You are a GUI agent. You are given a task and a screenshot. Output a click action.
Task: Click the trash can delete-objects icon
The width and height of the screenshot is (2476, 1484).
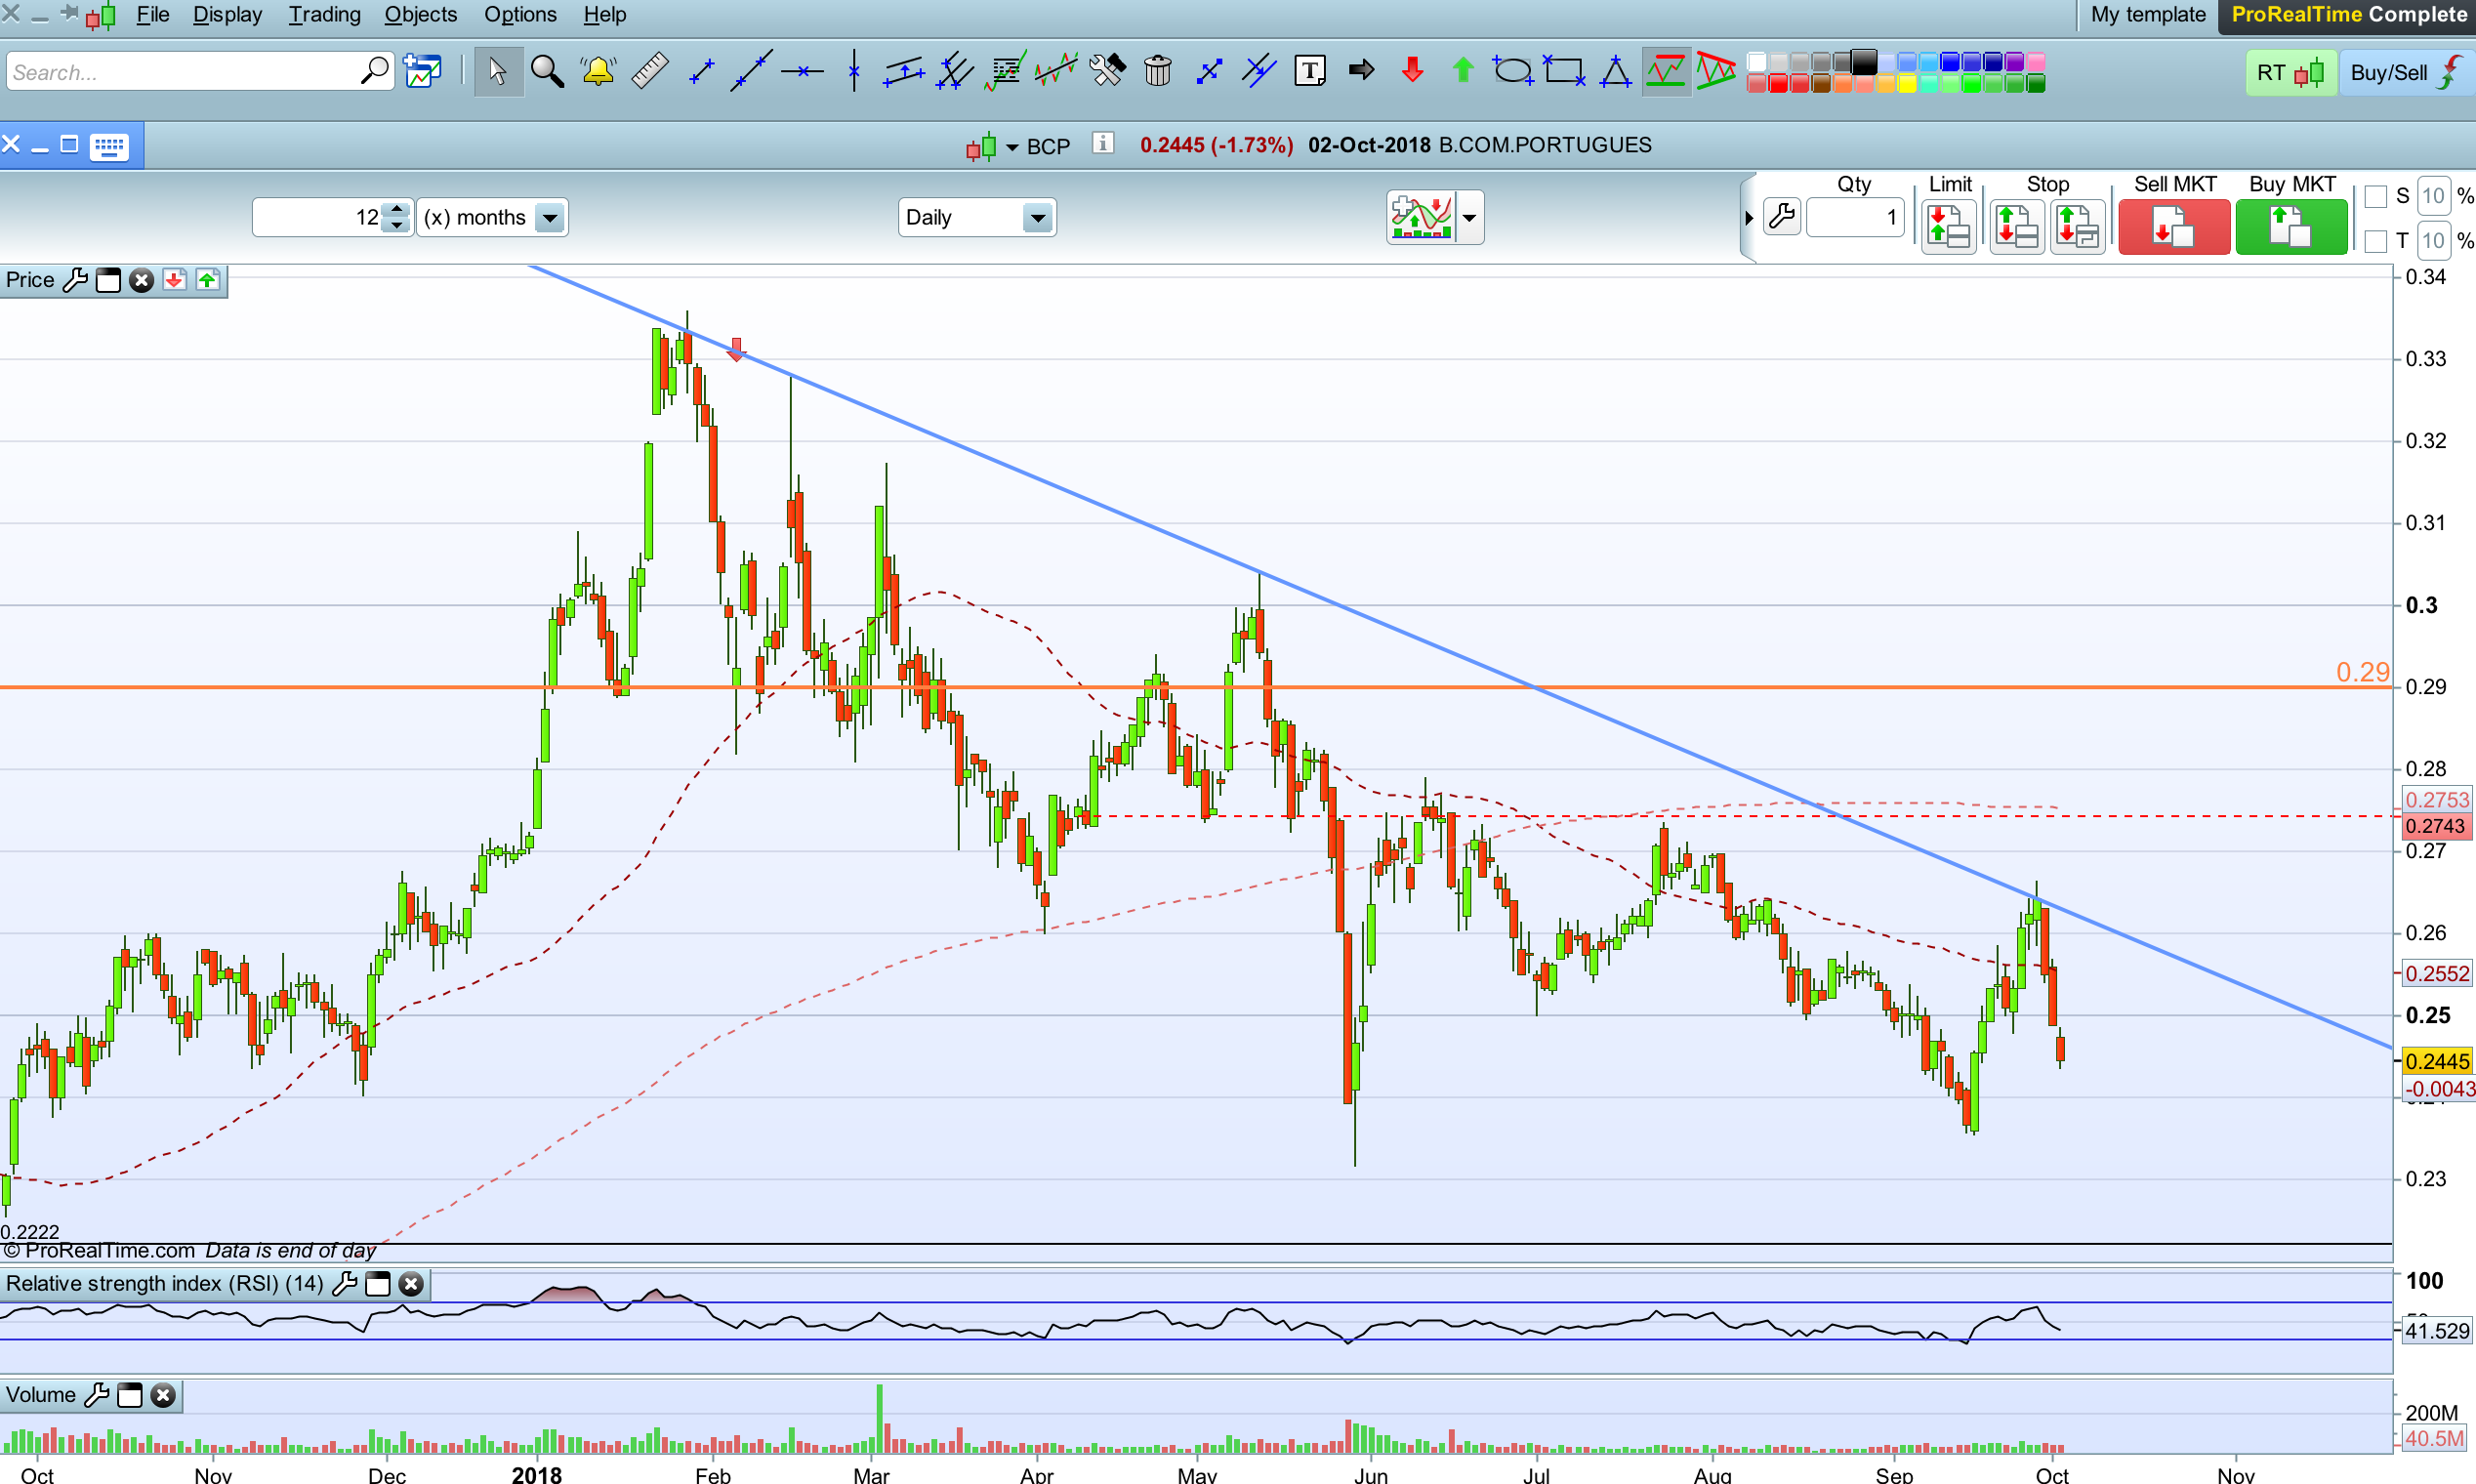(1157, 72)
